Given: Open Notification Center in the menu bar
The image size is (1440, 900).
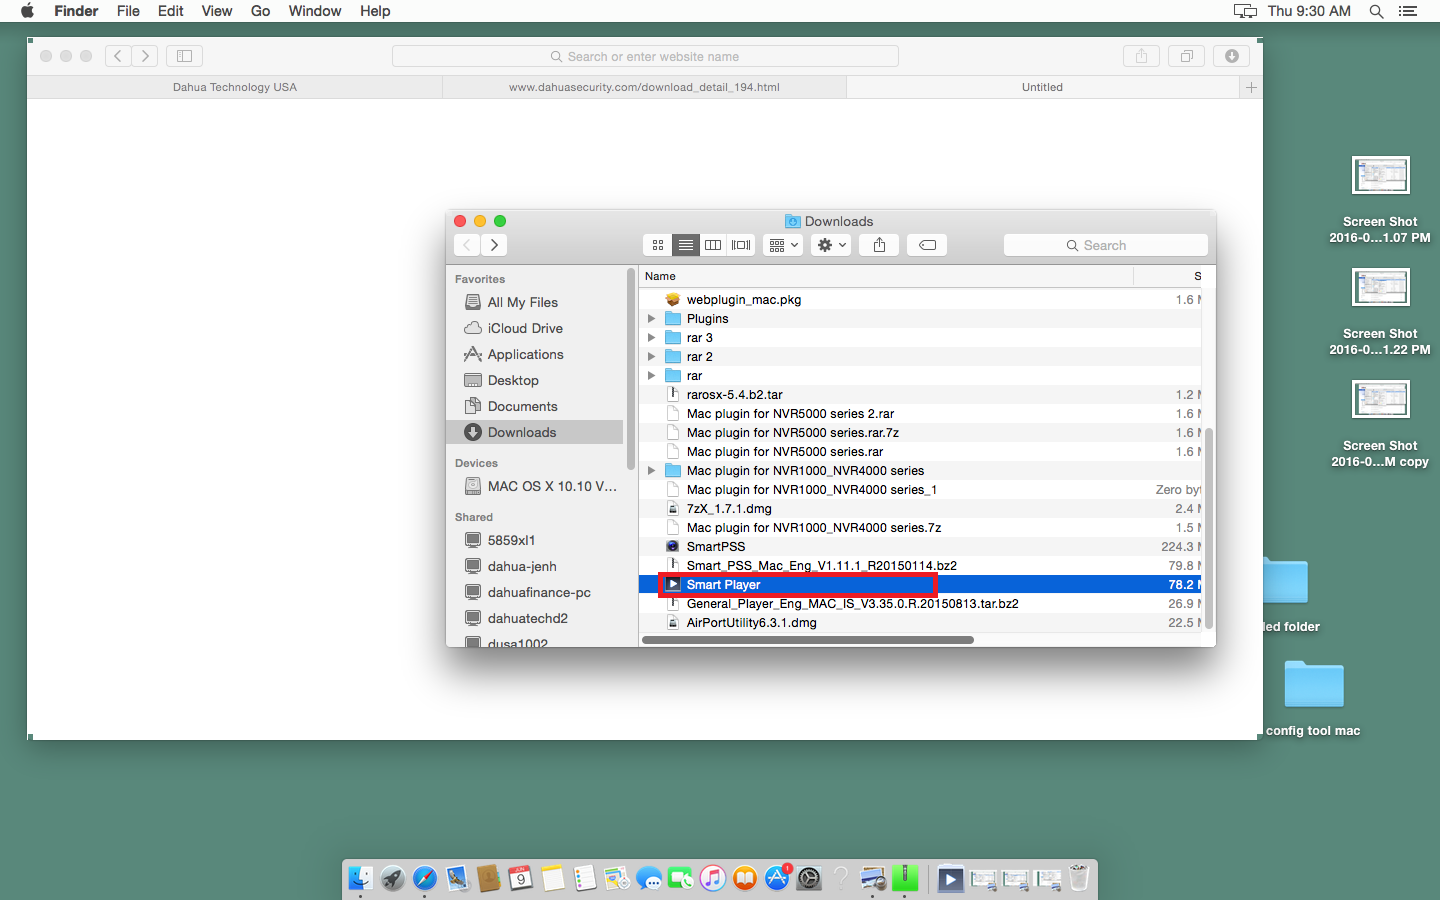Looking at the screenshot, I should coord(1408,11).
